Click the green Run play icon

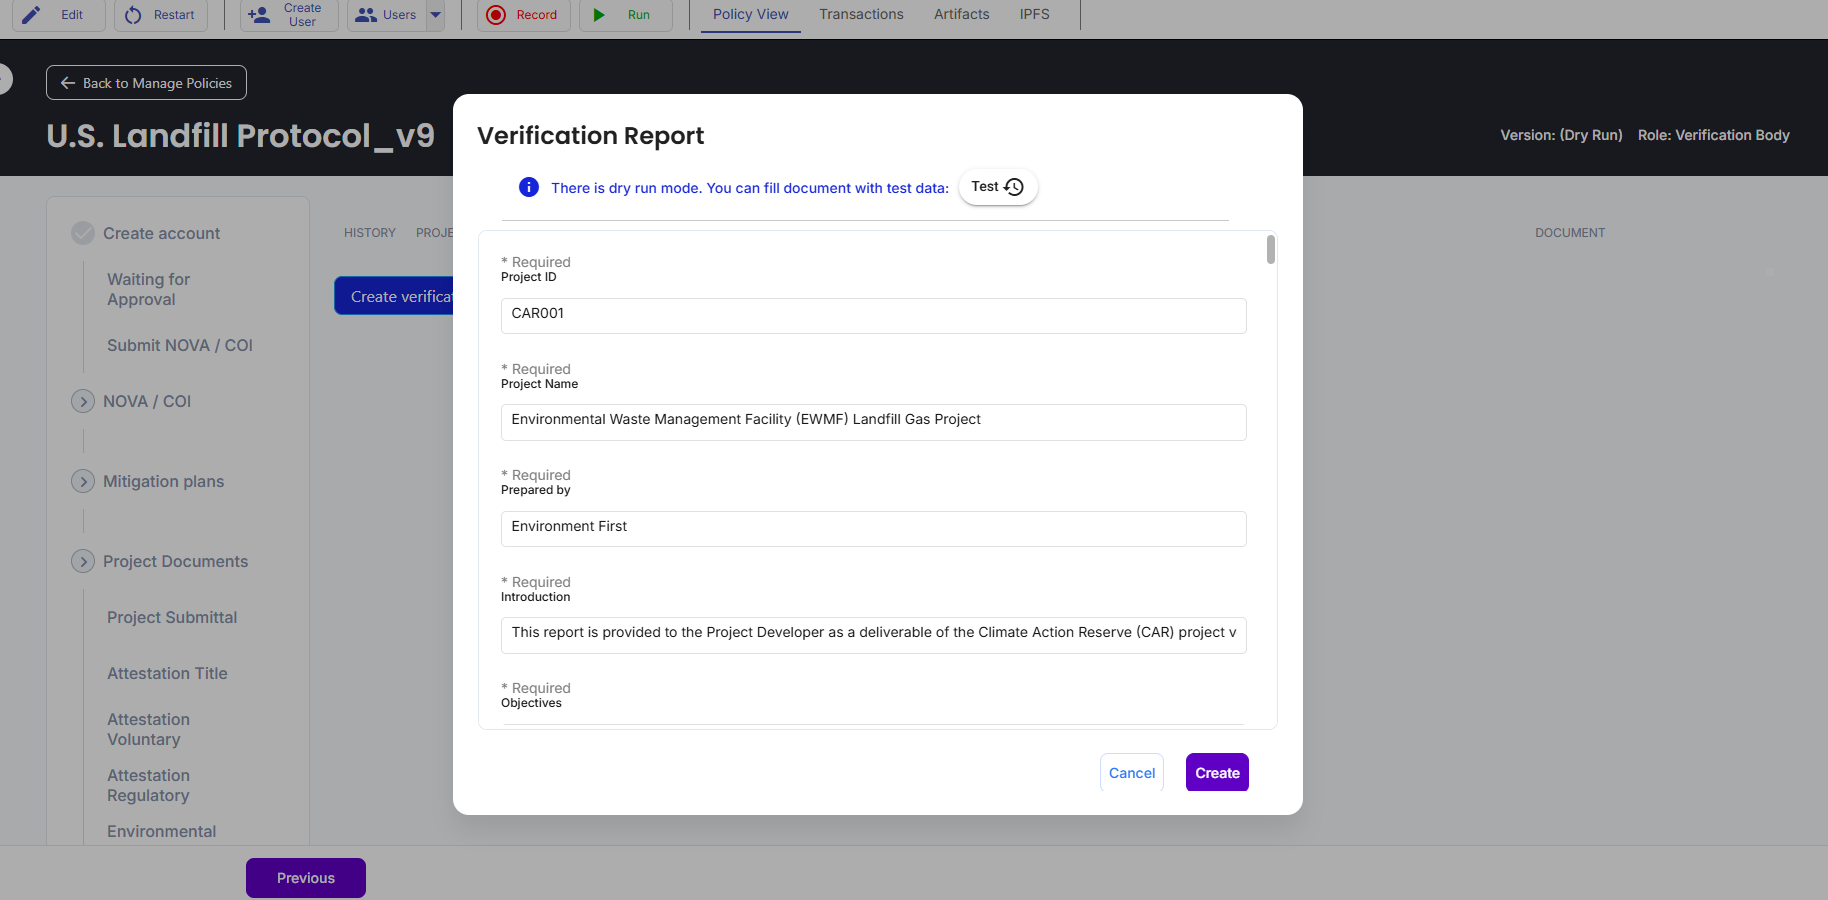599,15
